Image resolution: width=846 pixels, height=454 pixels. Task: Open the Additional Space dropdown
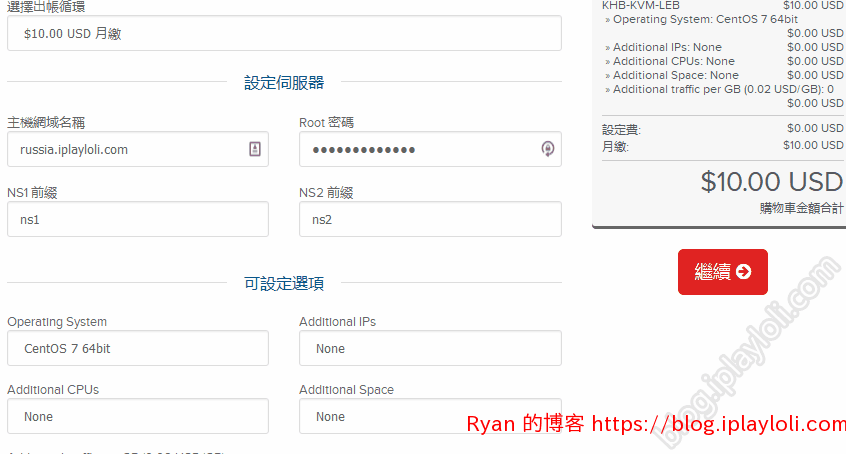430,416
